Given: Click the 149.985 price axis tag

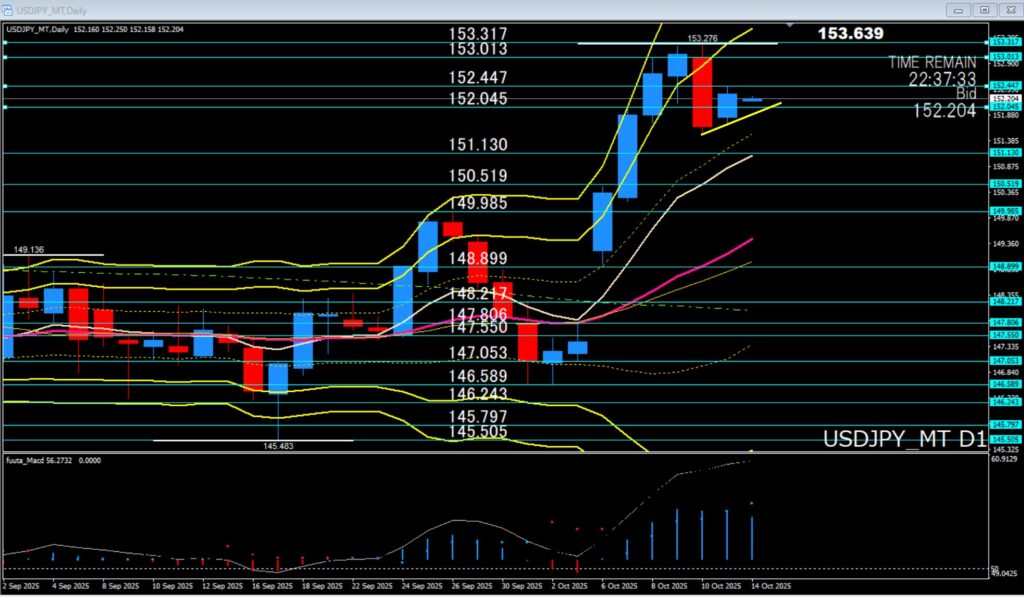Looking at the screenshot, I should point(1003,211).
